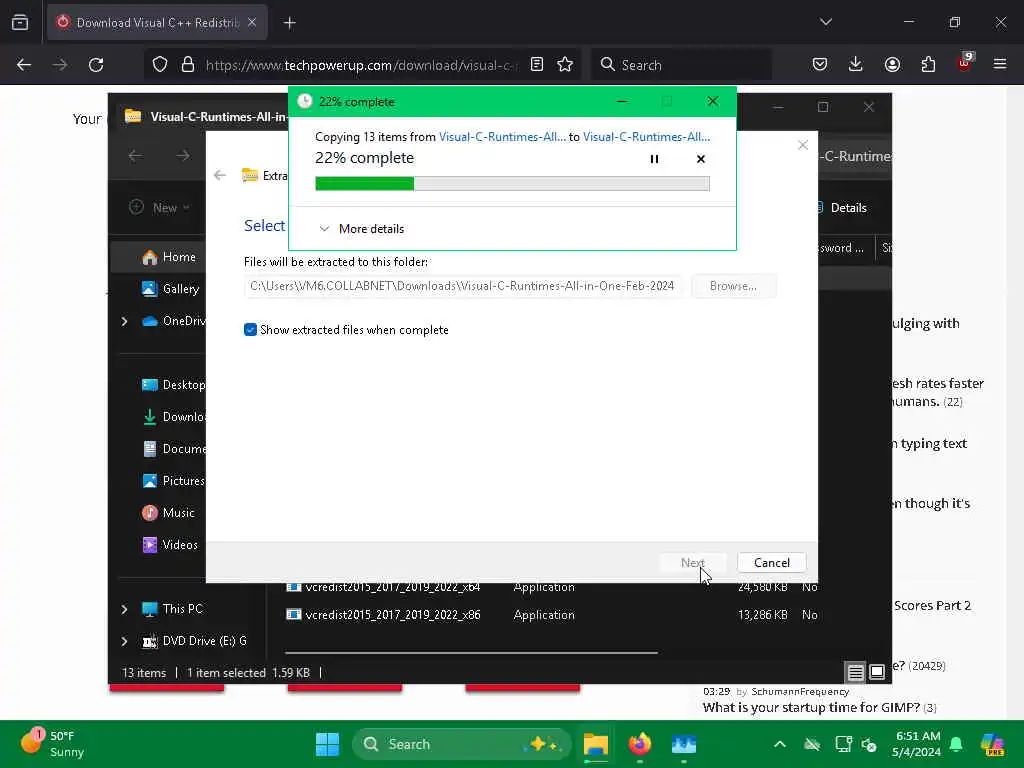
Task: Open Music folder in Explorer sidebar
Action: pos(168,513)
